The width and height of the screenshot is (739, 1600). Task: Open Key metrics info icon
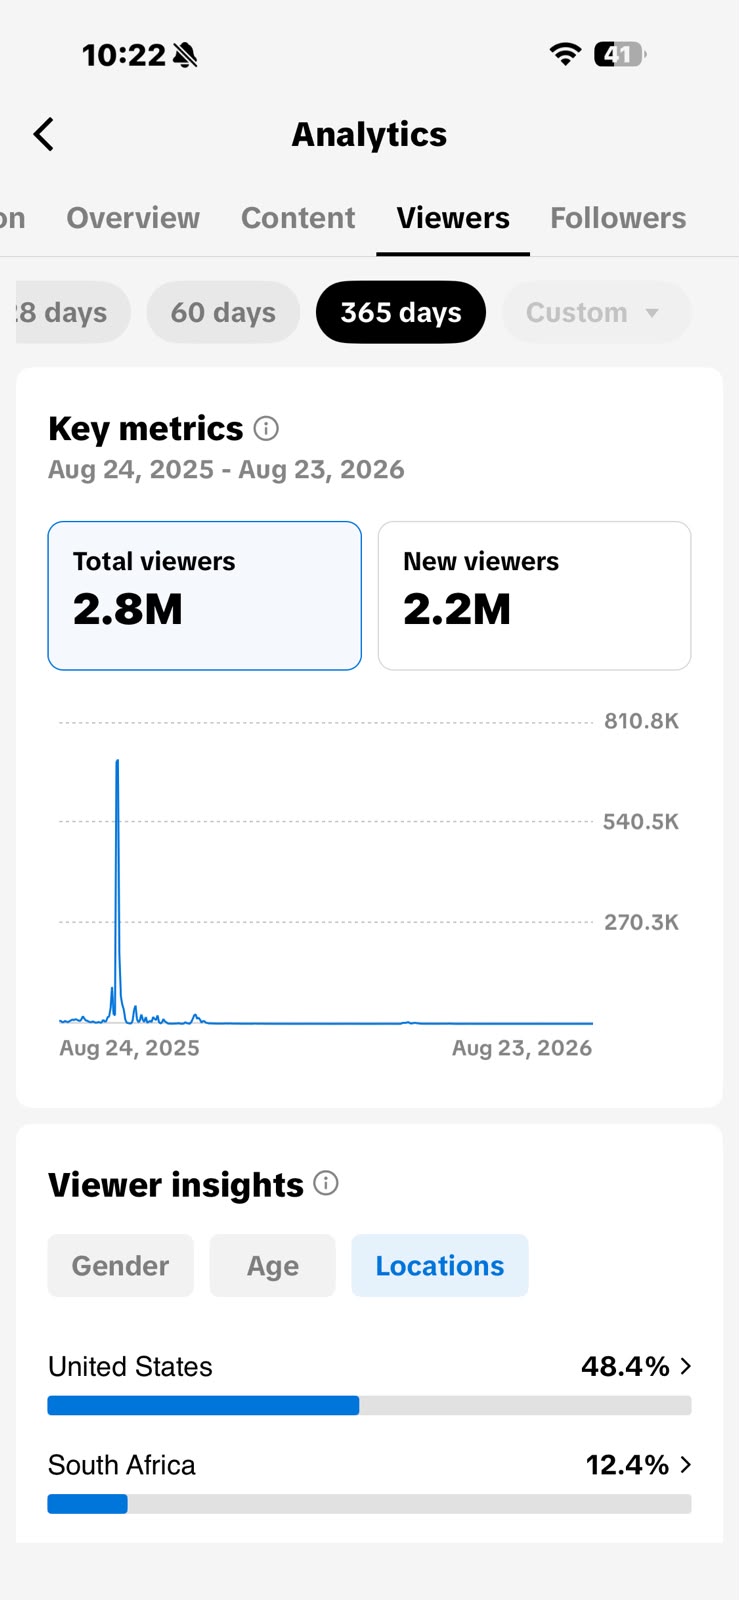tap(266, 429)
